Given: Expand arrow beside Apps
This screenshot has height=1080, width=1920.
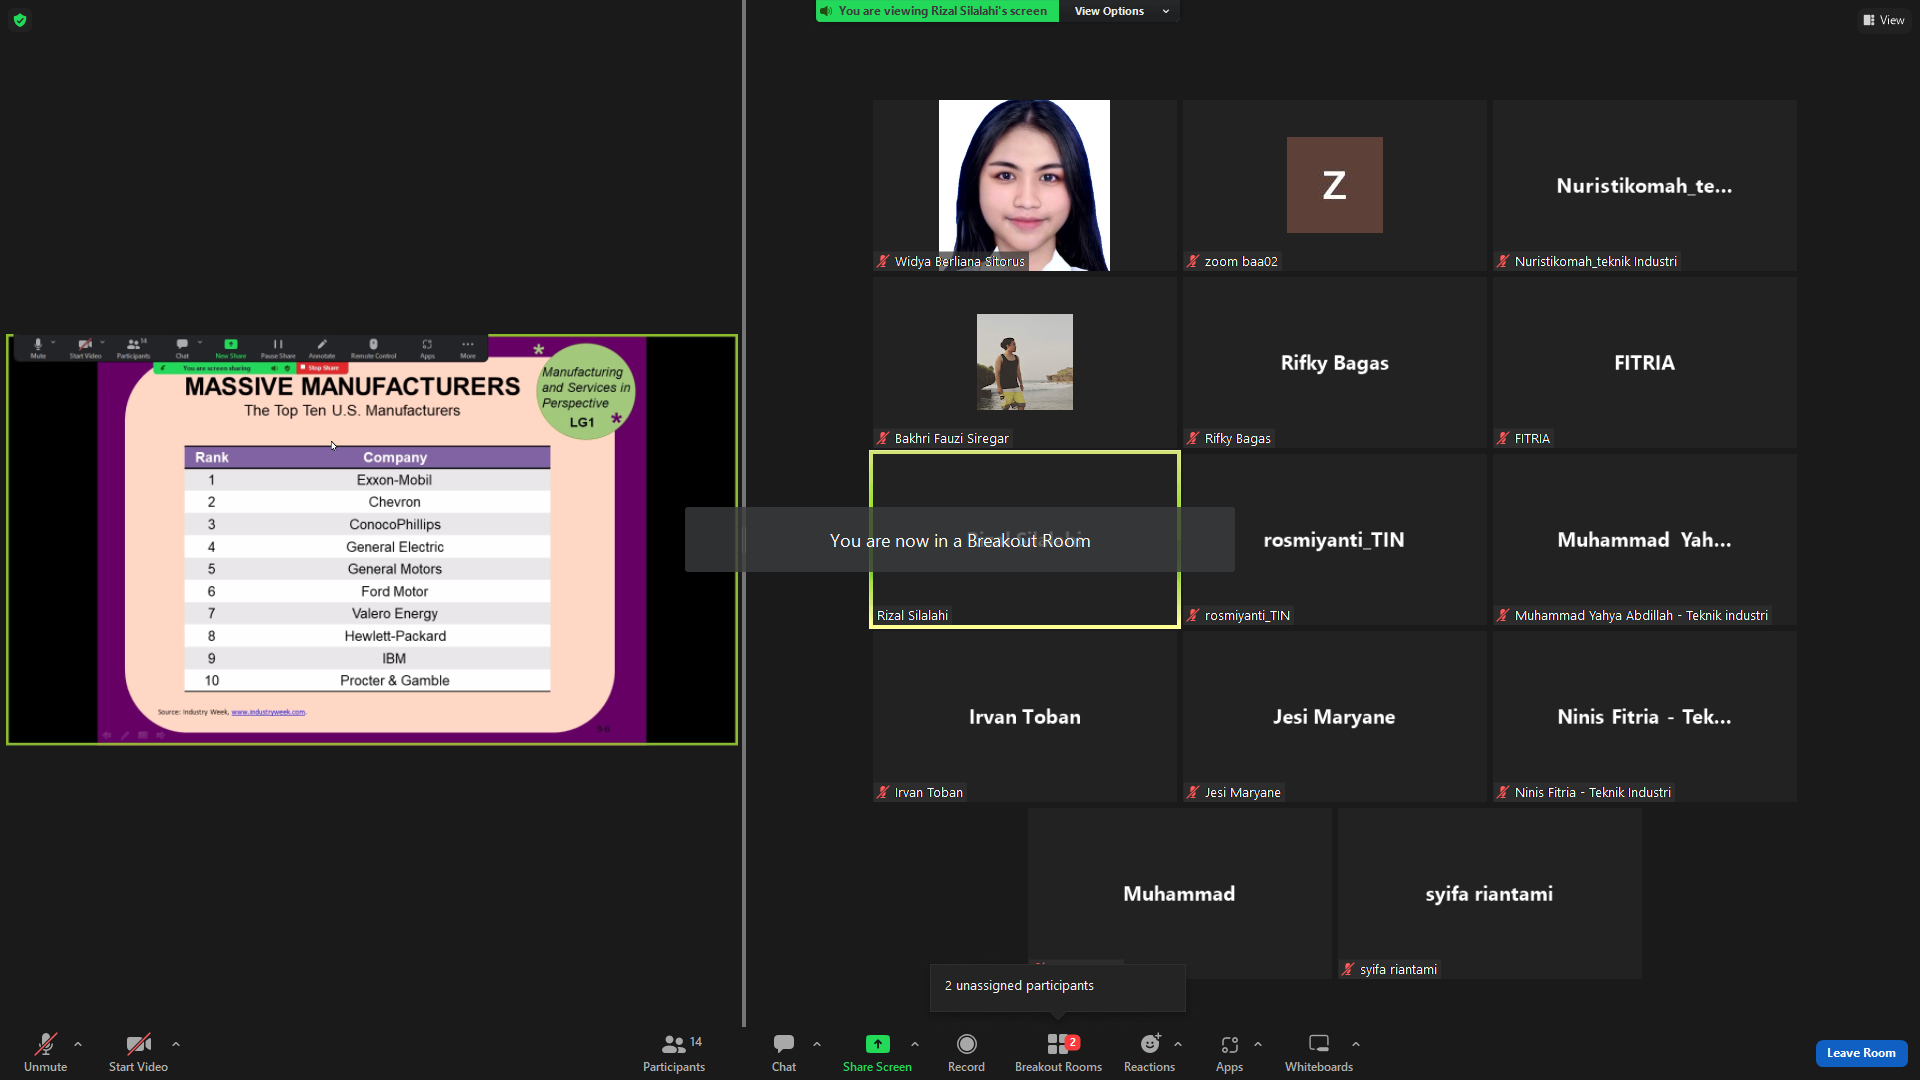Looking at the screenshot, I should [x=1258, y=1044].
